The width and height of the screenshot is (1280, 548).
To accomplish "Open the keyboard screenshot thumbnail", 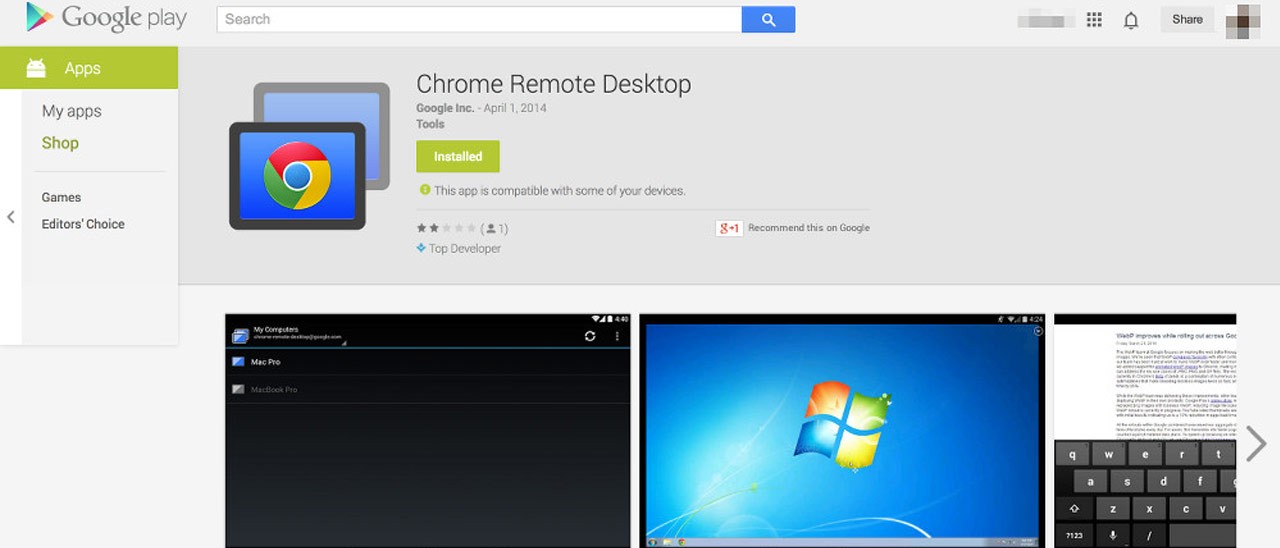I will click(x=1145, y=430).
